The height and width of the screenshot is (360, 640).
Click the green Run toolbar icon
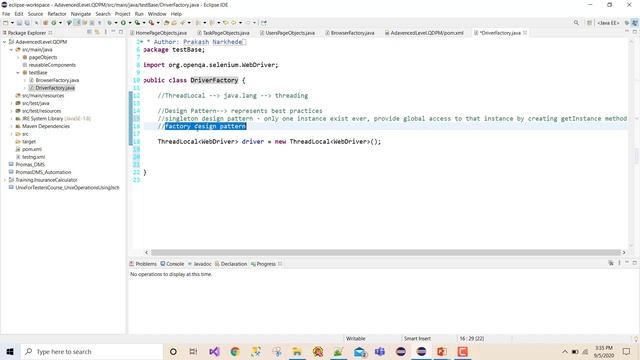[x=123, y=23]
